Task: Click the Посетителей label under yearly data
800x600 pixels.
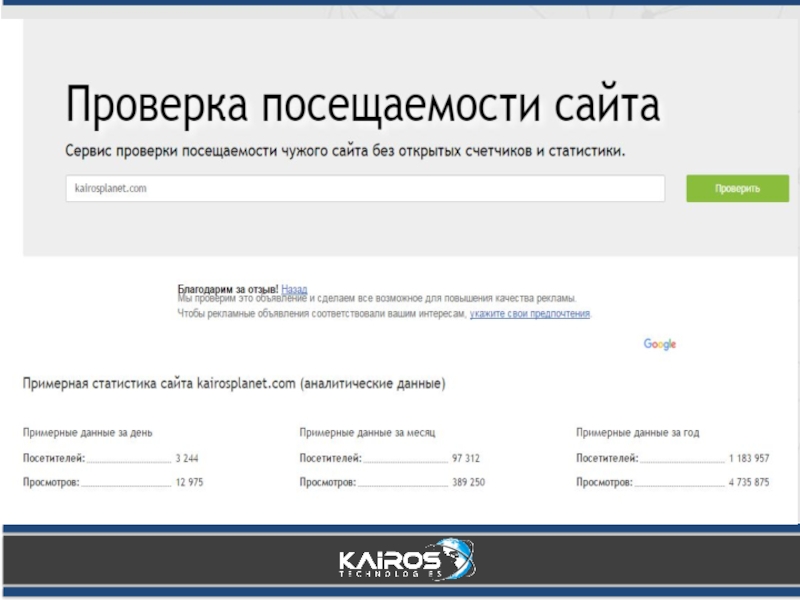Action: (607, 458)
